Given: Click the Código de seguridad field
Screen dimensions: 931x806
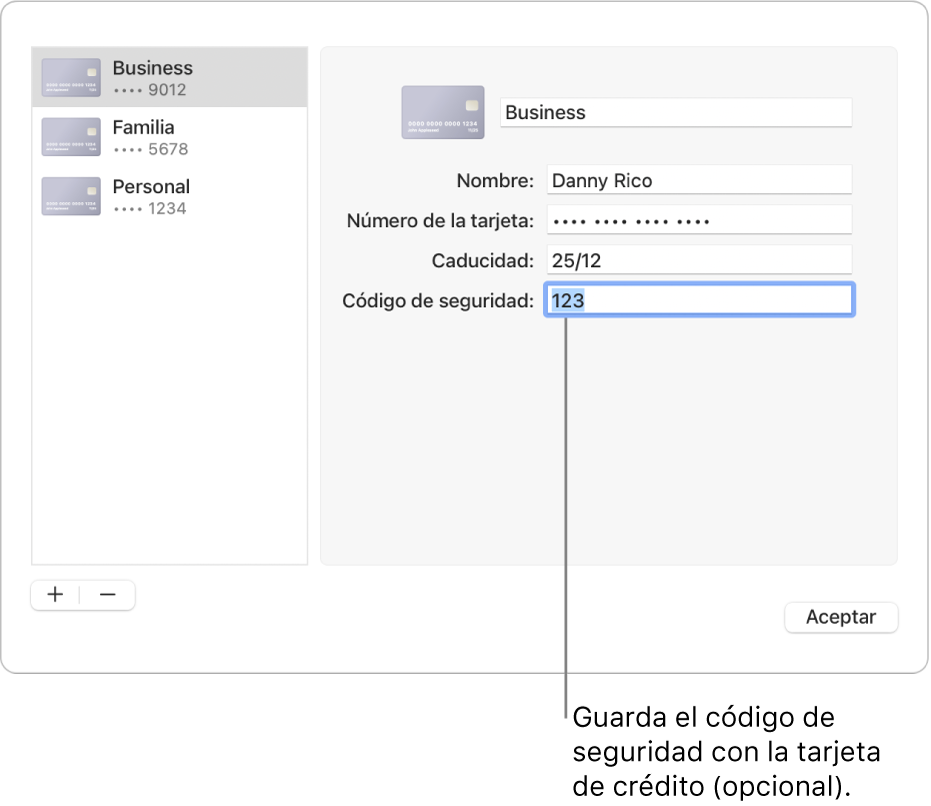Looking at the screenshot, I should 699,301.
